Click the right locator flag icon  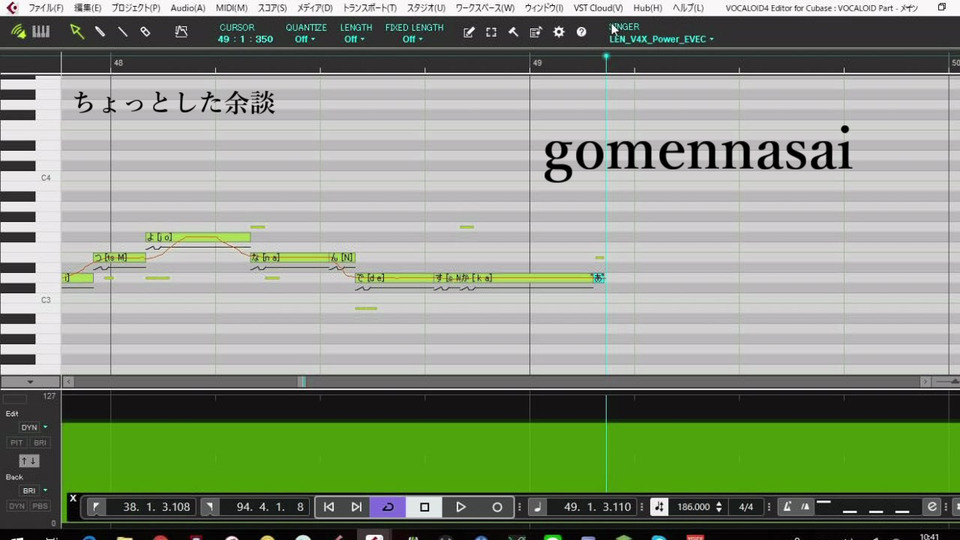209,507
